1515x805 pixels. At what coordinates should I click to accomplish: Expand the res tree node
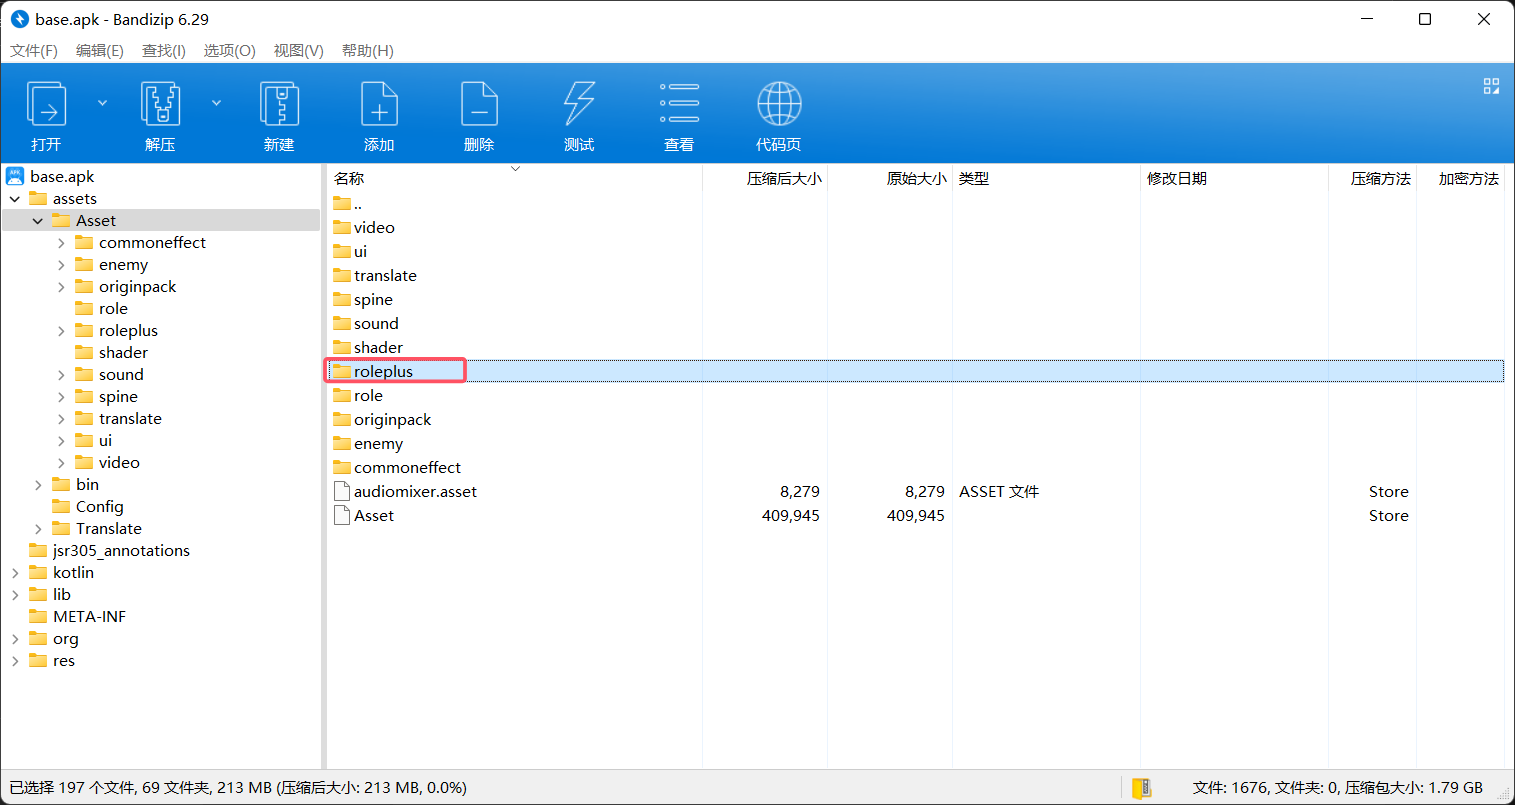click(15, 661)
